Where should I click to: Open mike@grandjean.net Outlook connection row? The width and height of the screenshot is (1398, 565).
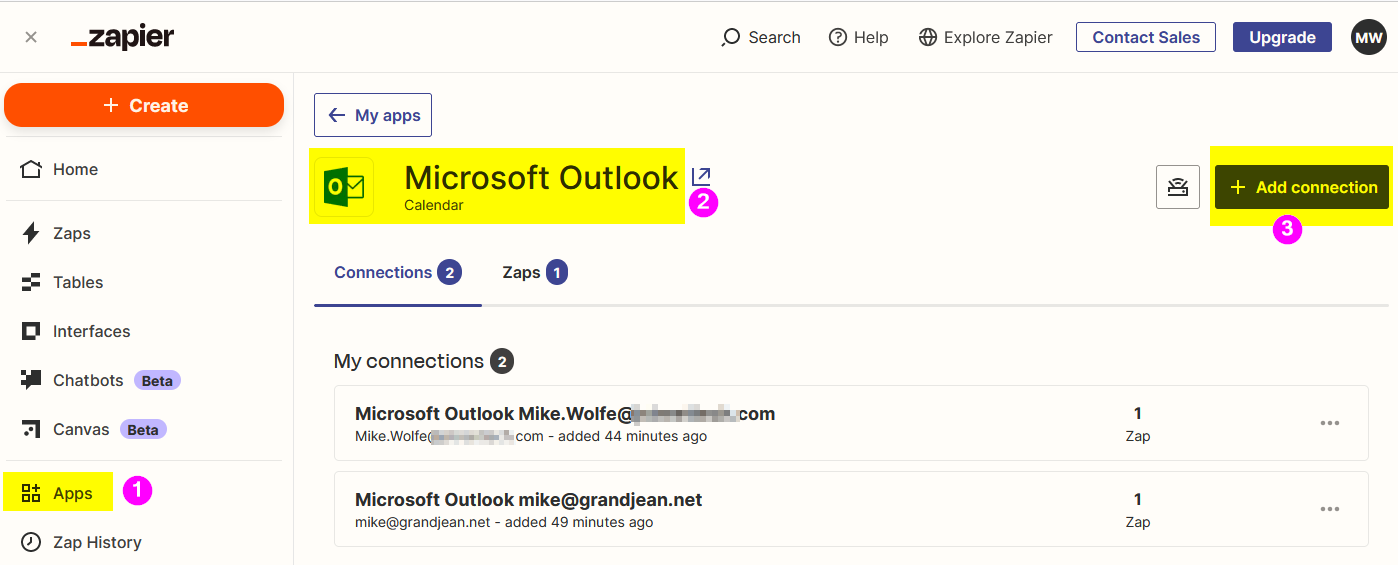(x=851, y=509)
